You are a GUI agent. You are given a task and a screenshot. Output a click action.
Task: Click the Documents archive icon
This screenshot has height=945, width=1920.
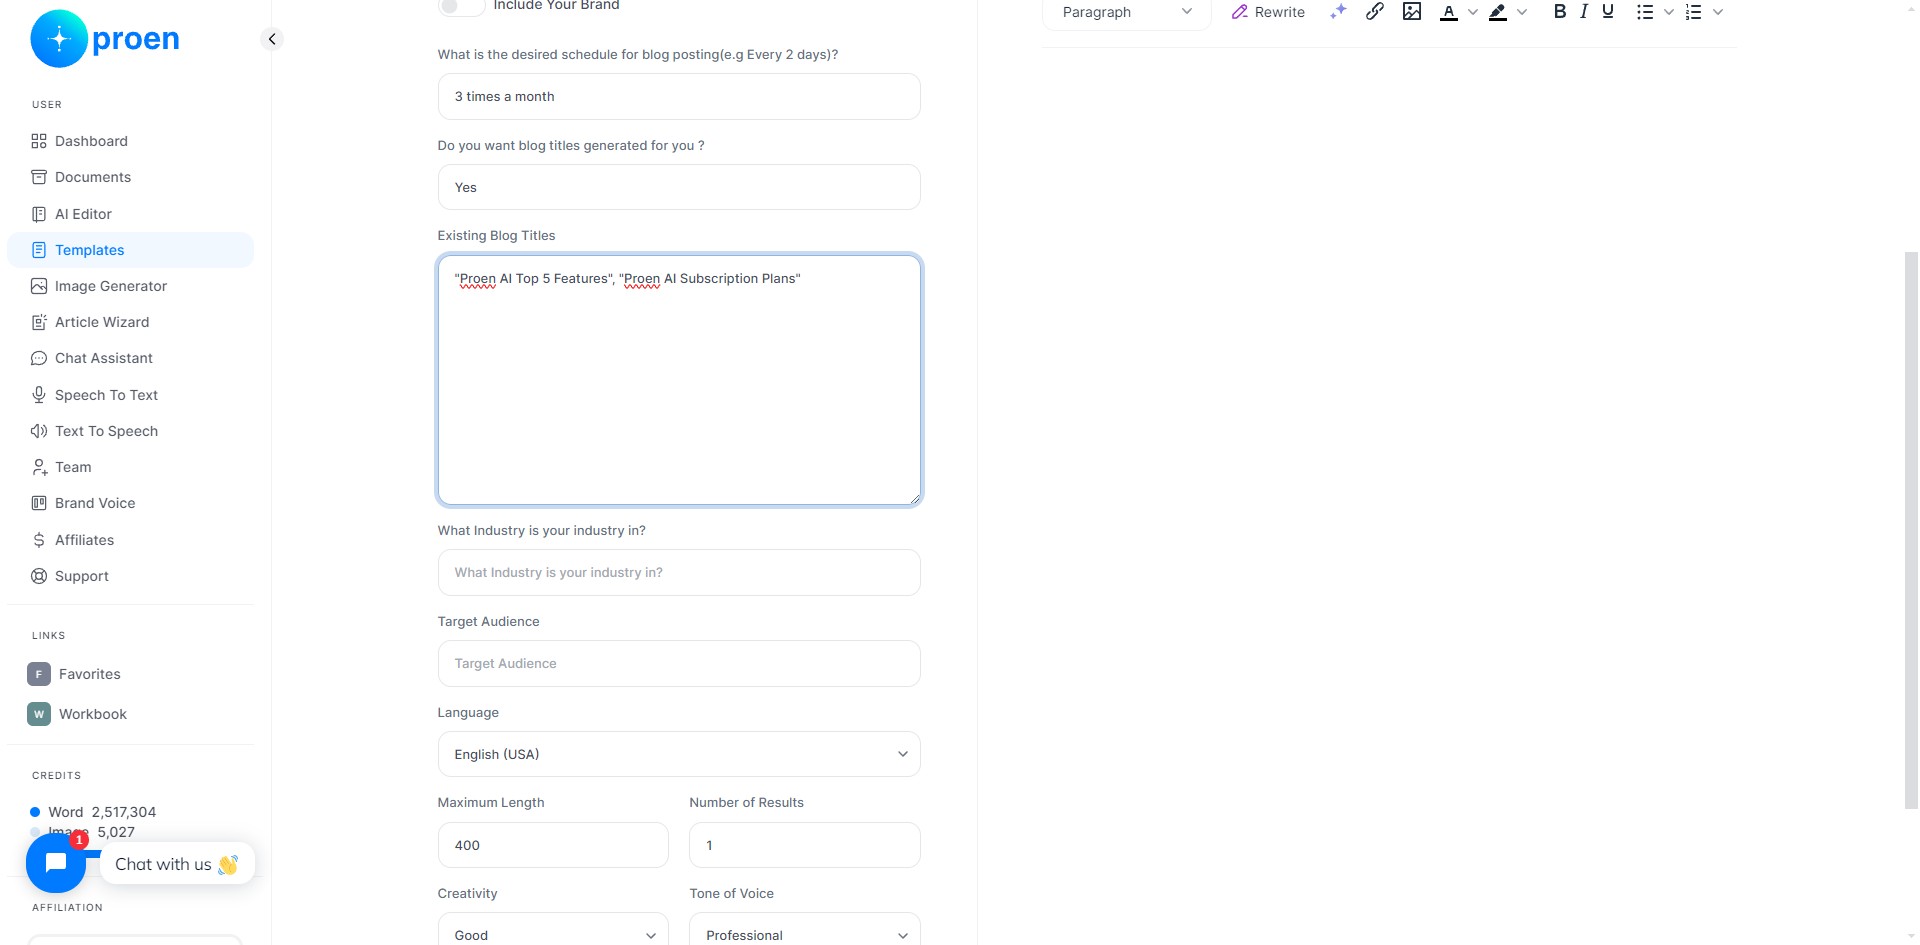(x=39, y=177)
